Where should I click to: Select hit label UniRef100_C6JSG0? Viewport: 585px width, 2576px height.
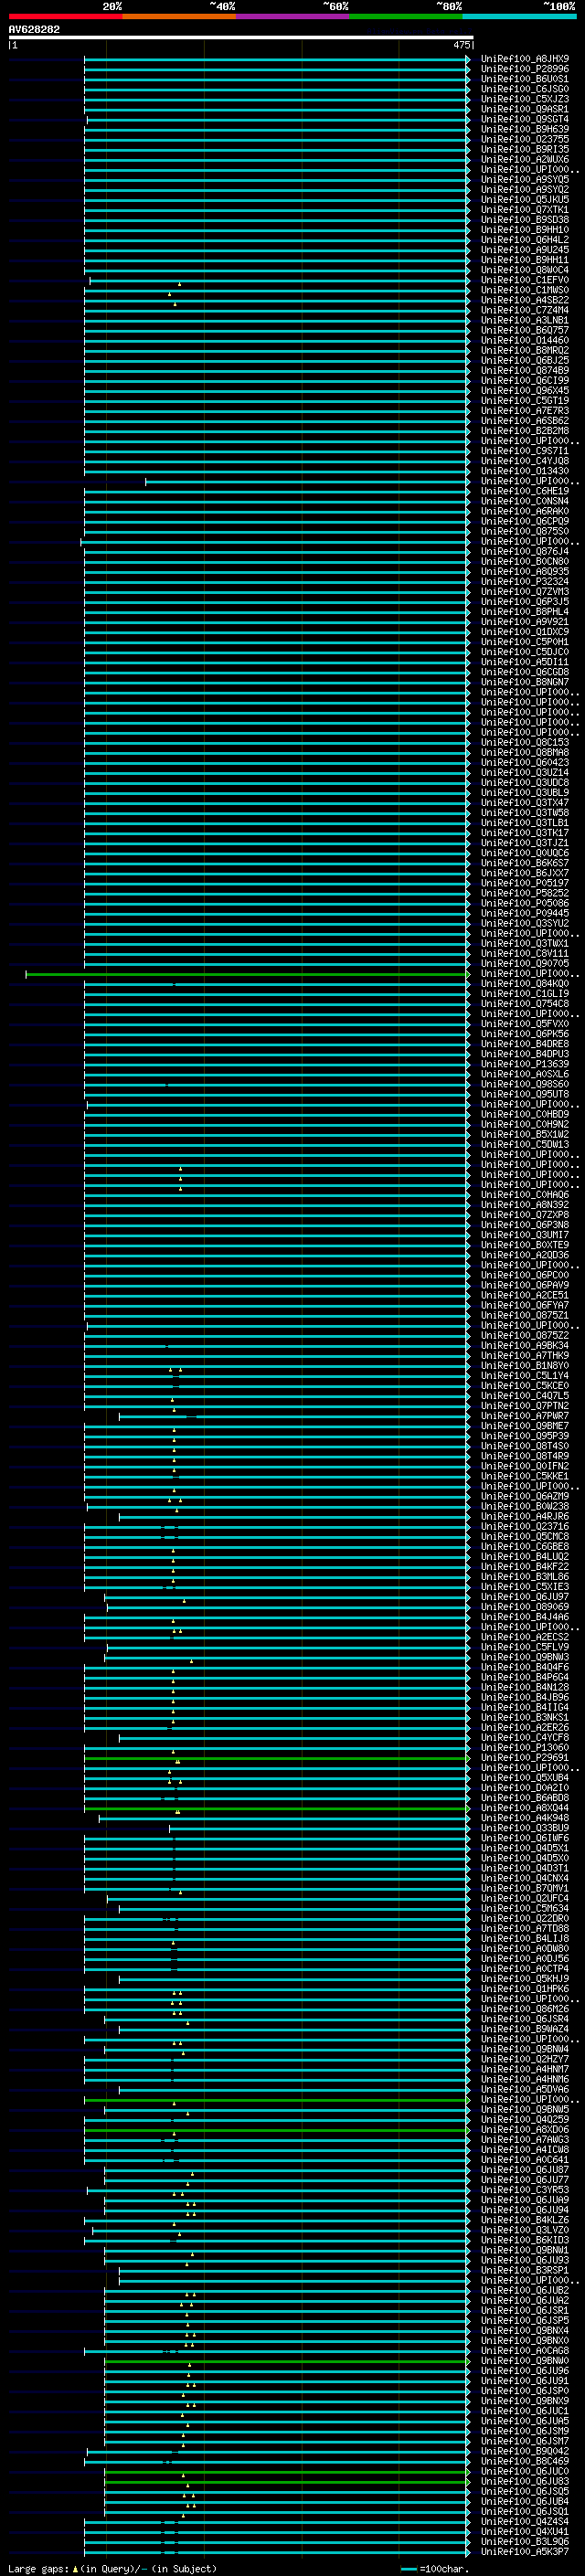[x=525, y=89]
